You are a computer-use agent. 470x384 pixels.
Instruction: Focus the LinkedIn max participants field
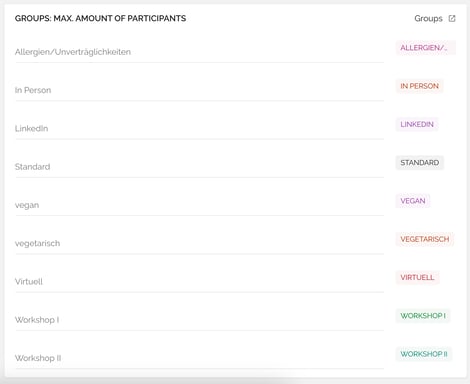[199, 129]
